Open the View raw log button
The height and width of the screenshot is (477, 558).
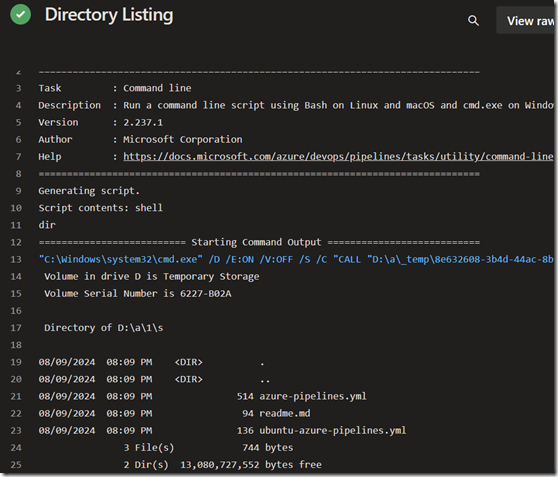click(x=526, y=21)
